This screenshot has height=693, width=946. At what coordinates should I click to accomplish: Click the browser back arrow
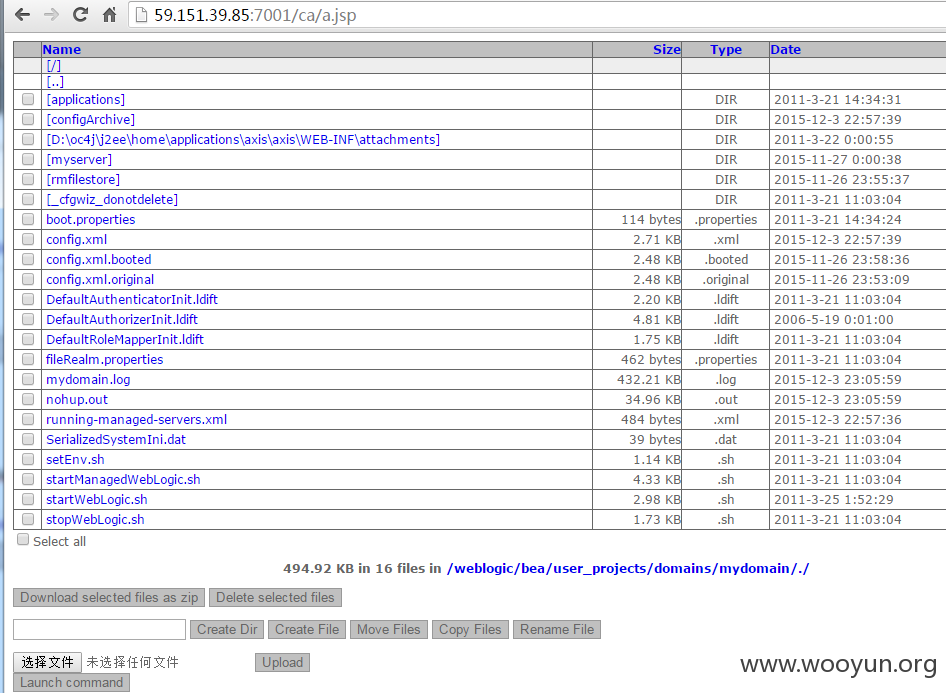[x=22, y=14]
